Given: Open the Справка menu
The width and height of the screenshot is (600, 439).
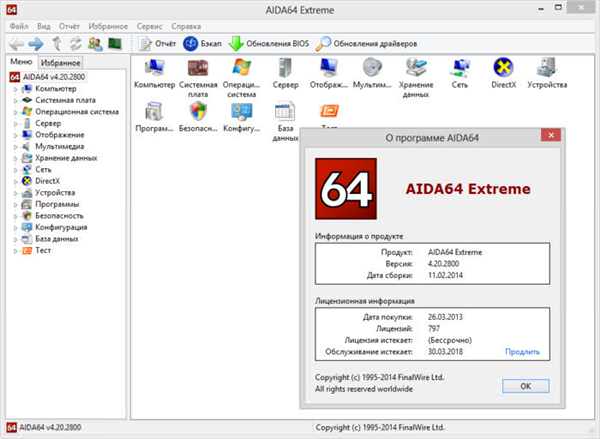Looking at the screenshot, I should [x=186, y=26].
